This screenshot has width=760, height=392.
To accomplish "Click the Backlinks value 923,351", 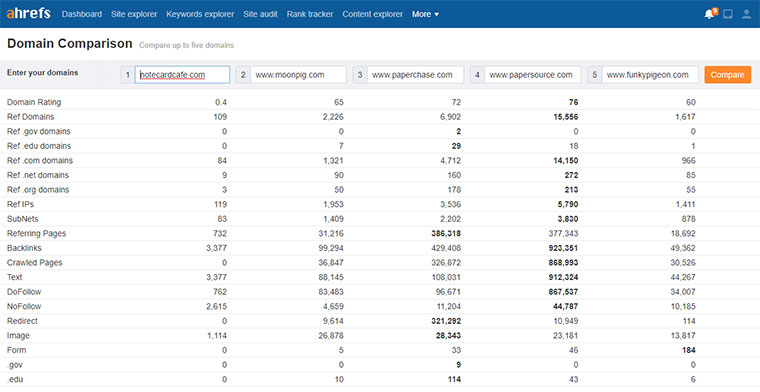I will pos(563,248).
